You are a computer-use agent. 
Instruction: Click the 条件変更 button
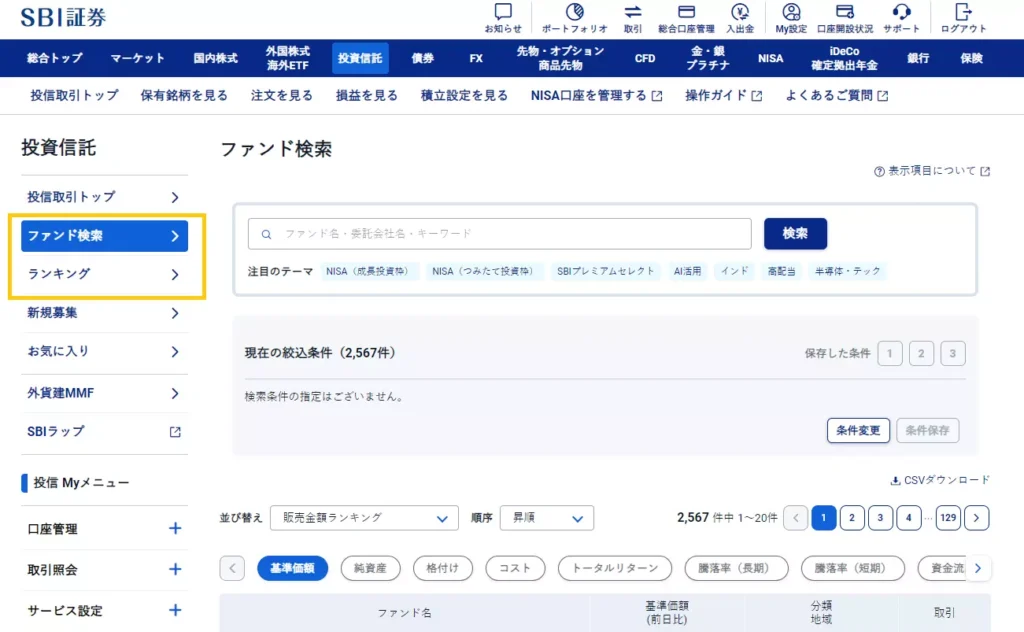pos(858,430)
